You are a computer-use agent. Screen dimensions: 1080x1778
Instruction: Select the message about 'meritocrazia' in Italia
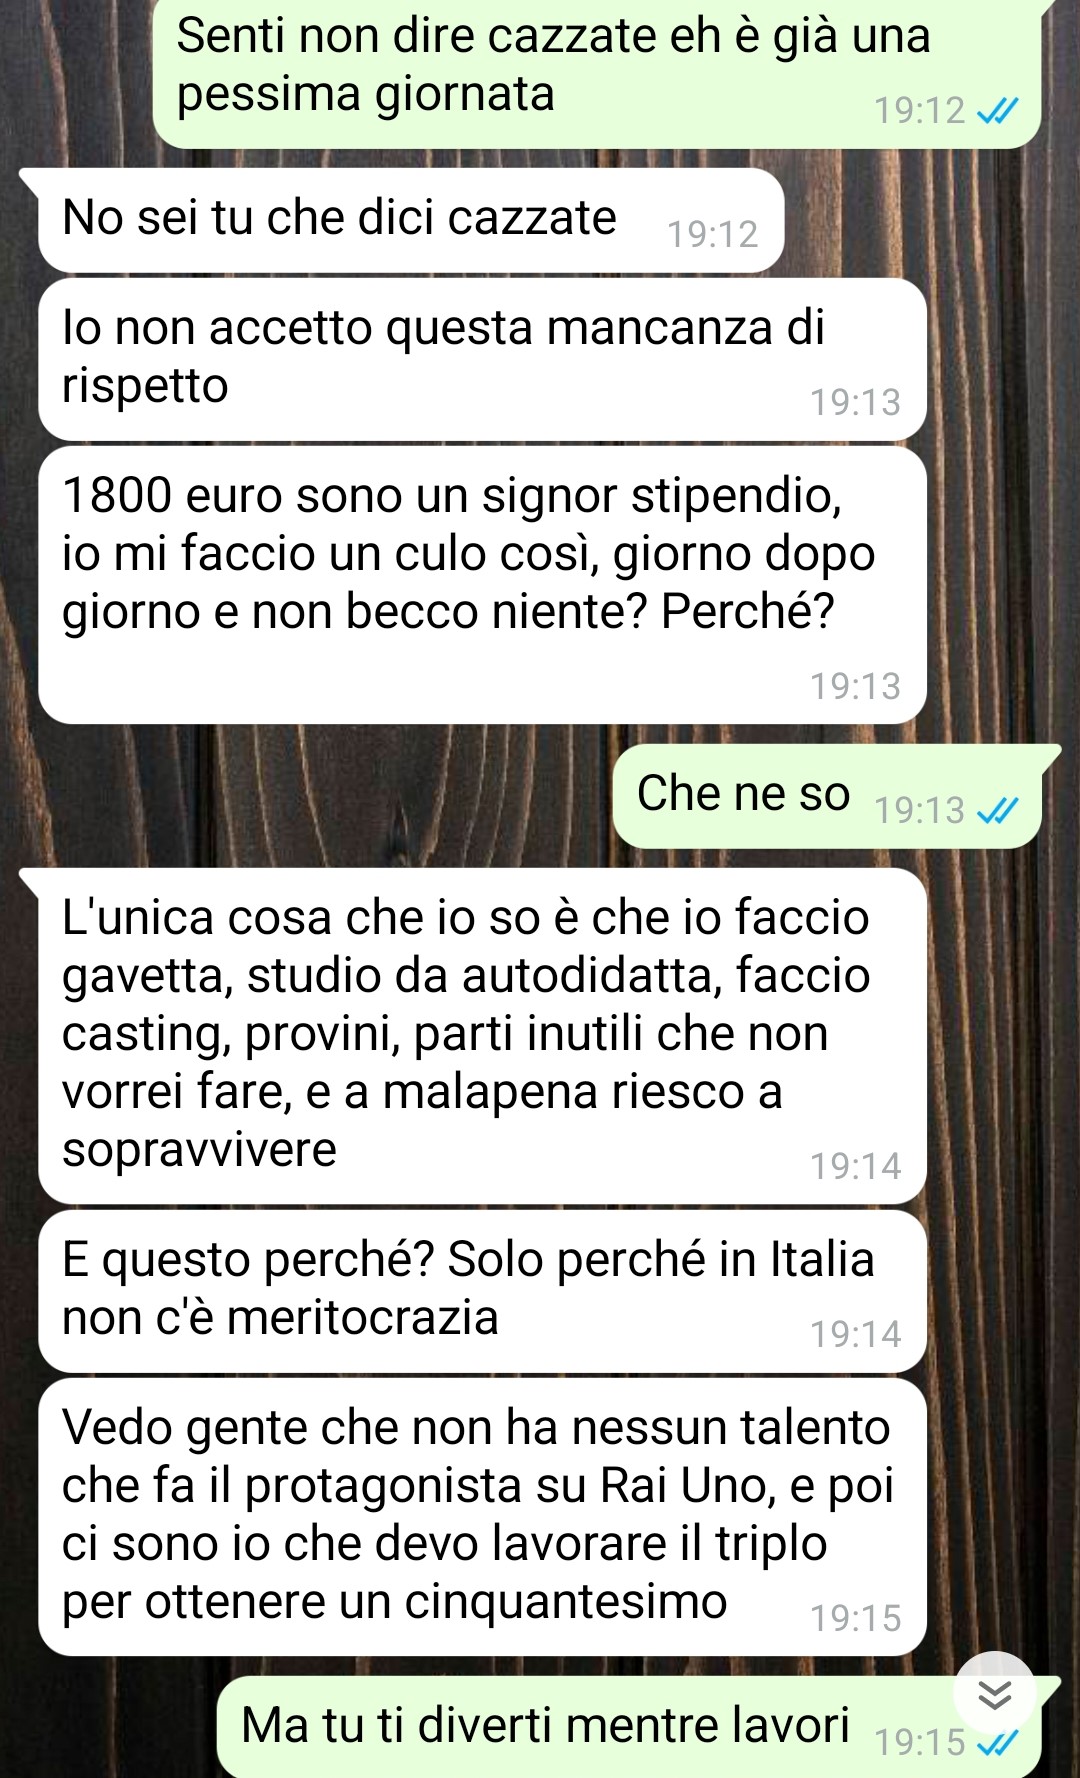tap(482, 1291)
